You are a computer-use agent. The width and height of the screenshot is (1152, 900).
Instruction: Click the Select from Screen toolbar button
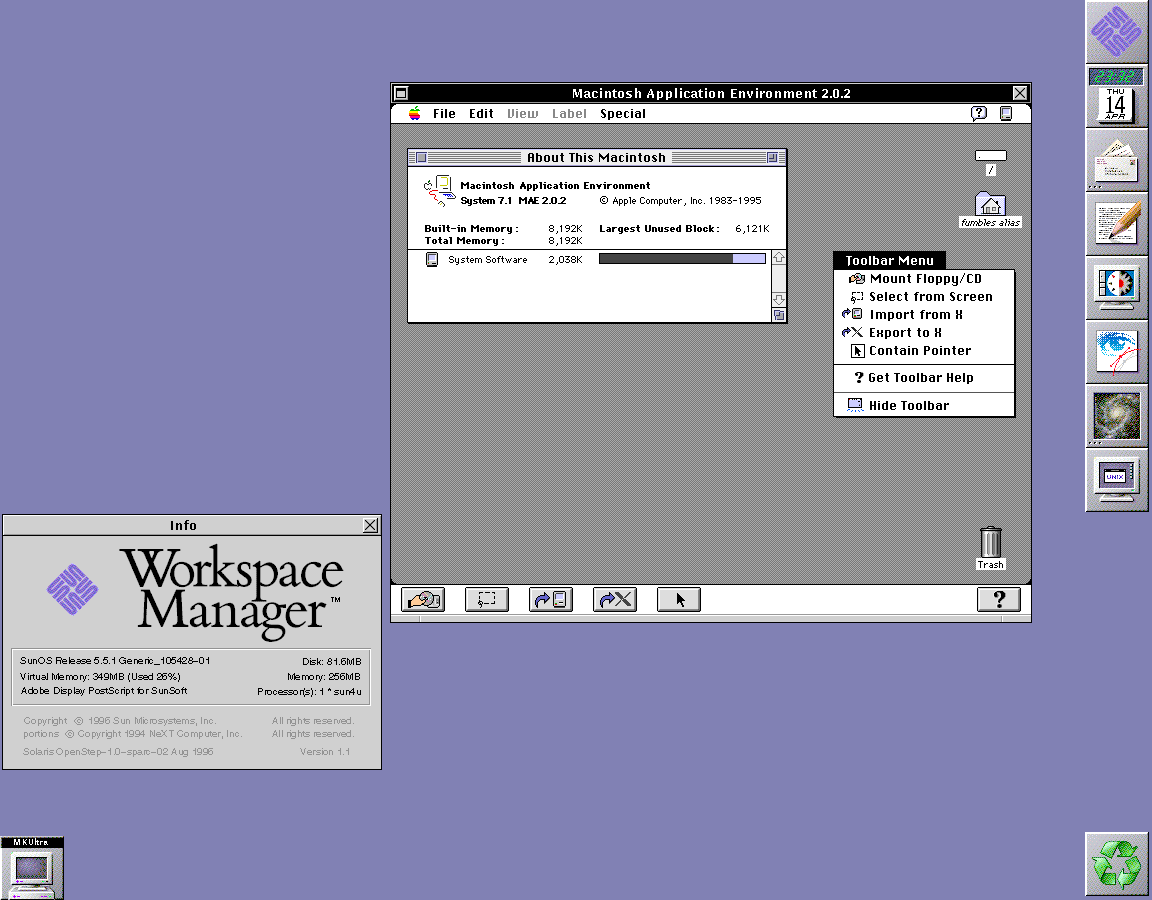pos(486,600)
